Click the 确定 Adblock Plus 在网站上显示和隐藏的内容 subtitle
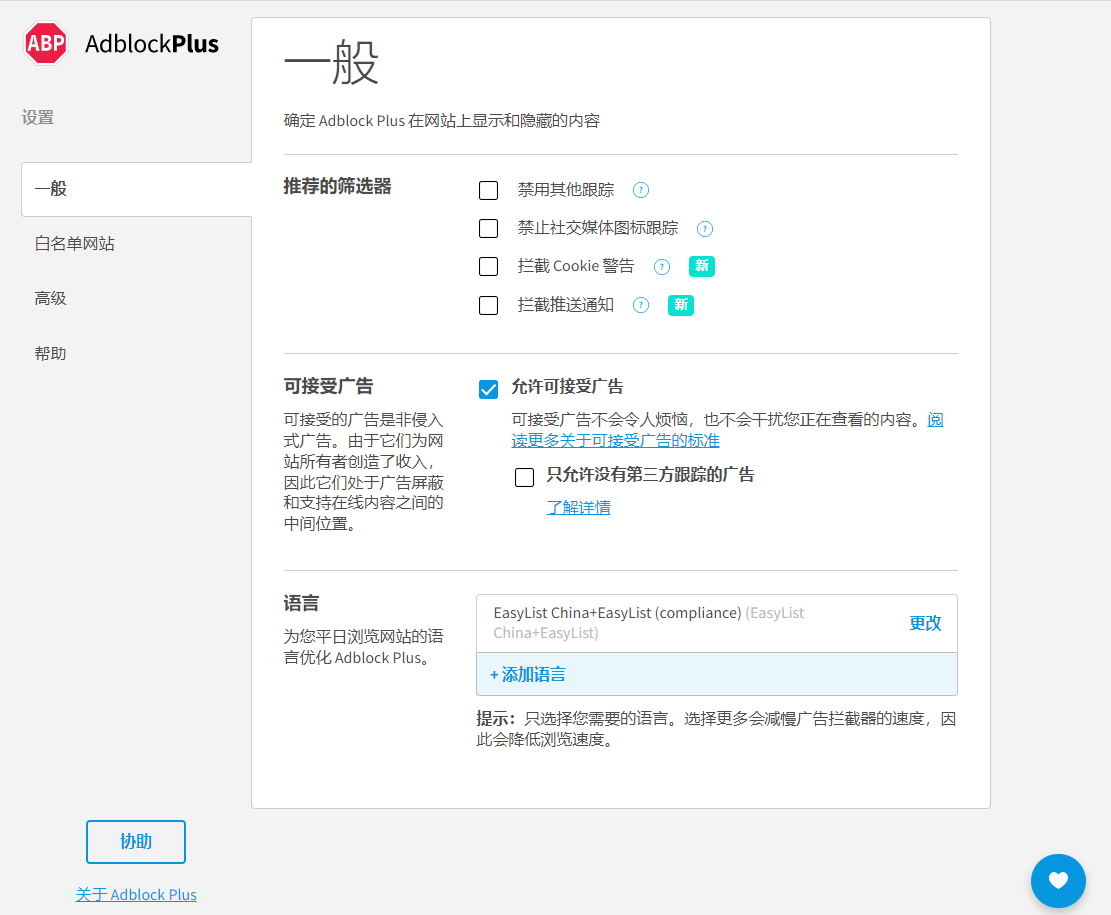Image resolution: width=1111 pixels, height=915 pixels. tap(441, 120)
